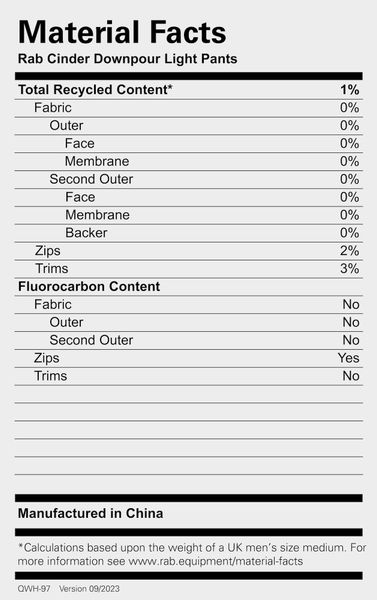Click the Second Outer fluorocarbon No value
The image size is (377, 600).
click(x=351, y=340)
